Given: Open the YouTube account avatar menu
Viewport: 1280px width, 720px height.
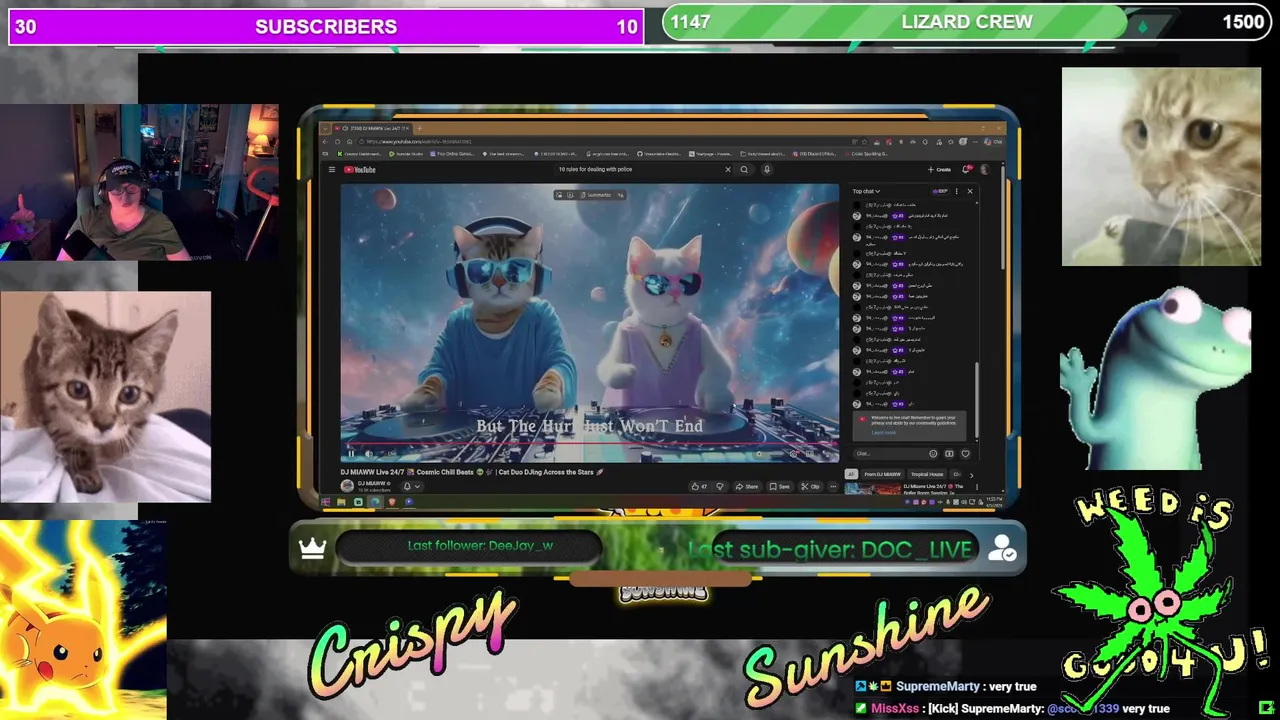Looking at the screenshot, I should [x=985, y=169].
